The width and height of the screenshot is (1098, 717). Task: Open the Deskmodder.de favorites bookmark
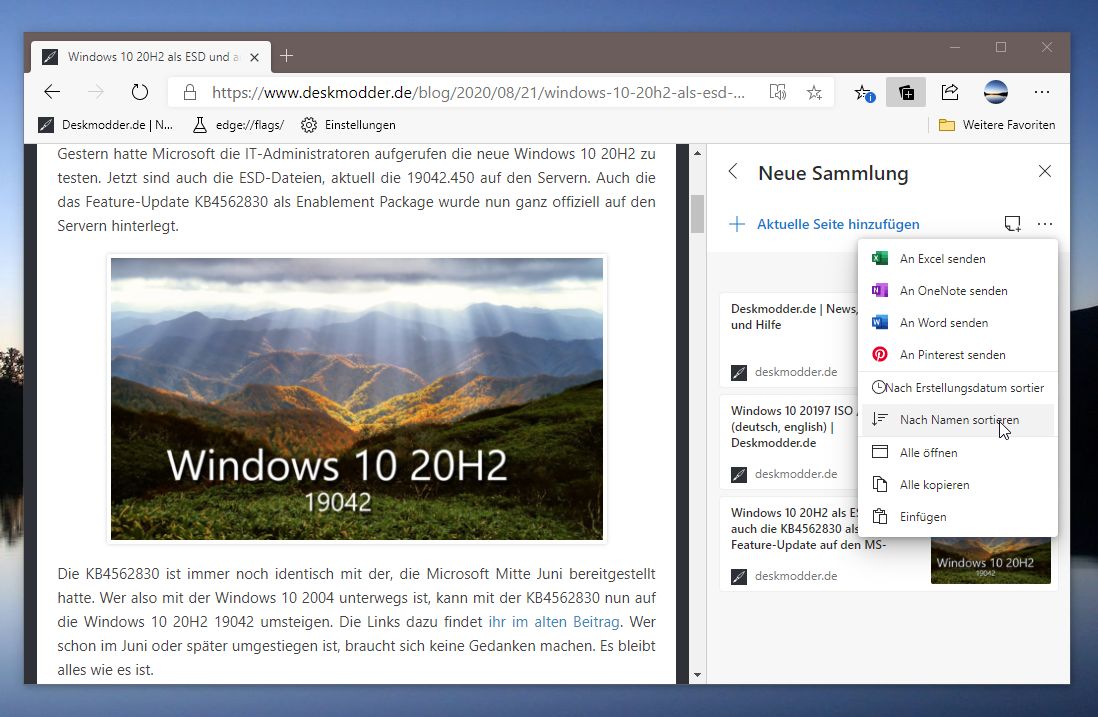(x=105, y=125)
